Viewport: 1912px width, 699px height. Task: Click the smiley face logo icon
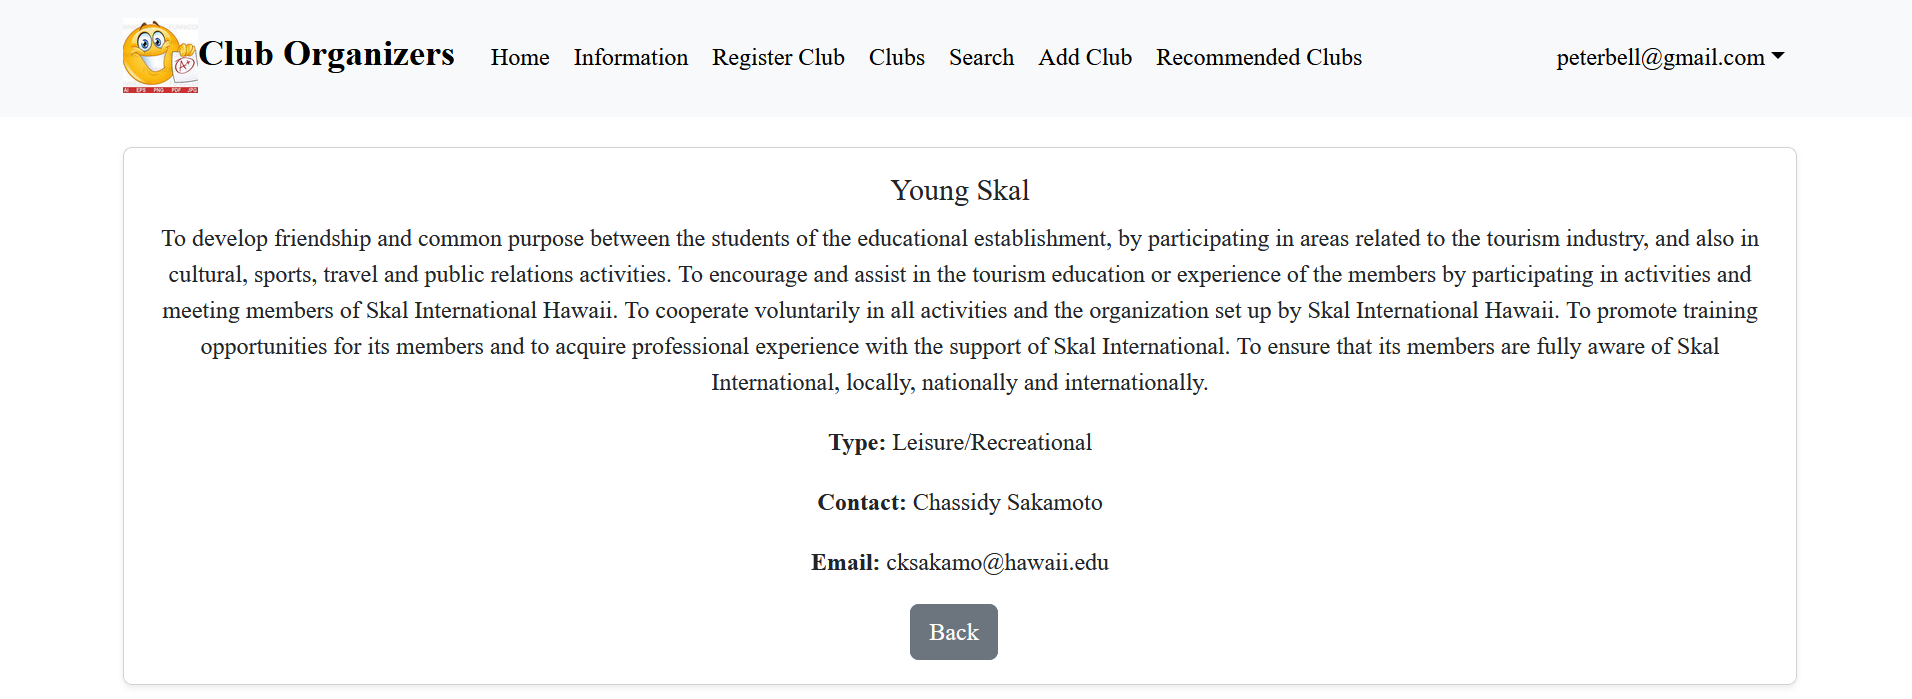(160, 57)
